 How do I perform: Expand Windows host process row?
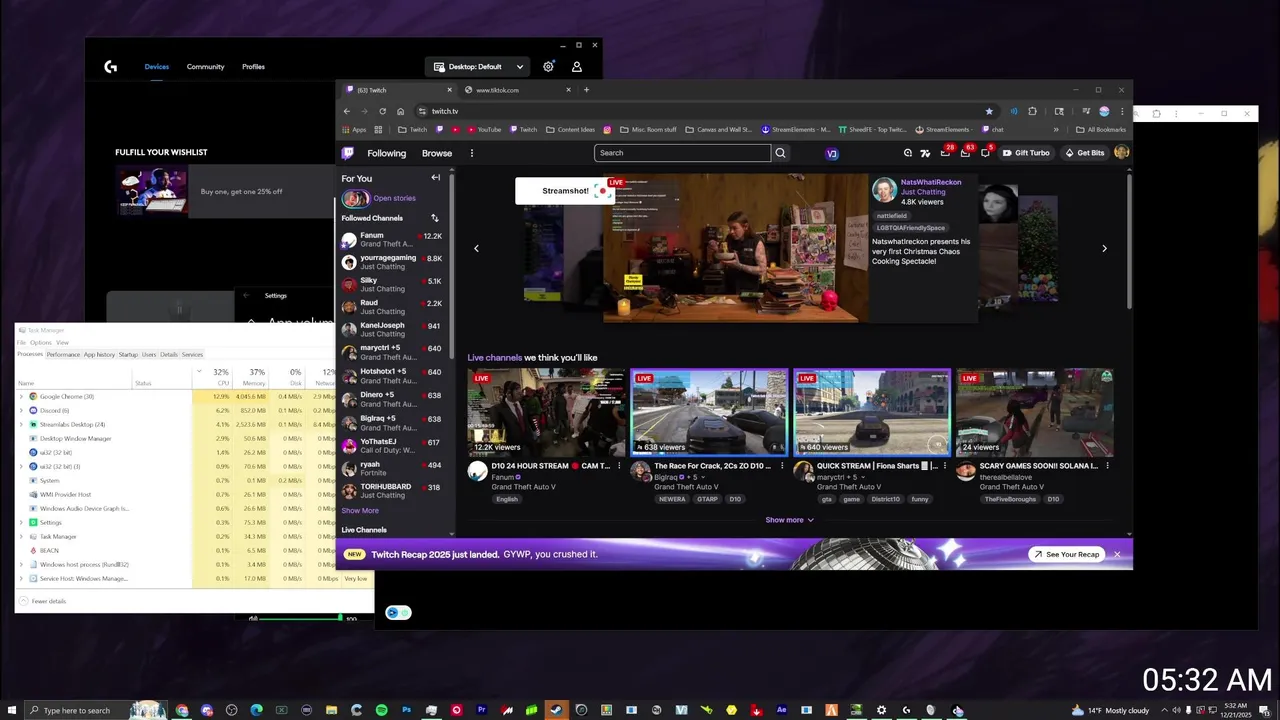(x=21, y=565)
